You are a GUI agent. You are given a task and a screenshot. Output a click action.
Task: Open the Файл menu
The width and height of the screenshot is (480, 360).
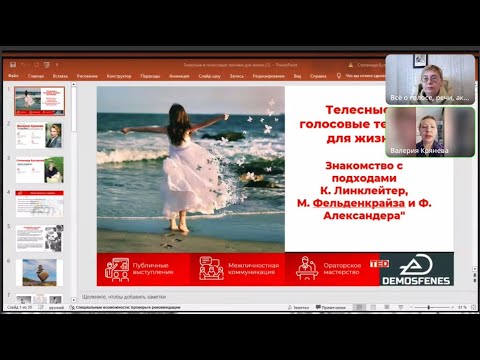point(13,76)
